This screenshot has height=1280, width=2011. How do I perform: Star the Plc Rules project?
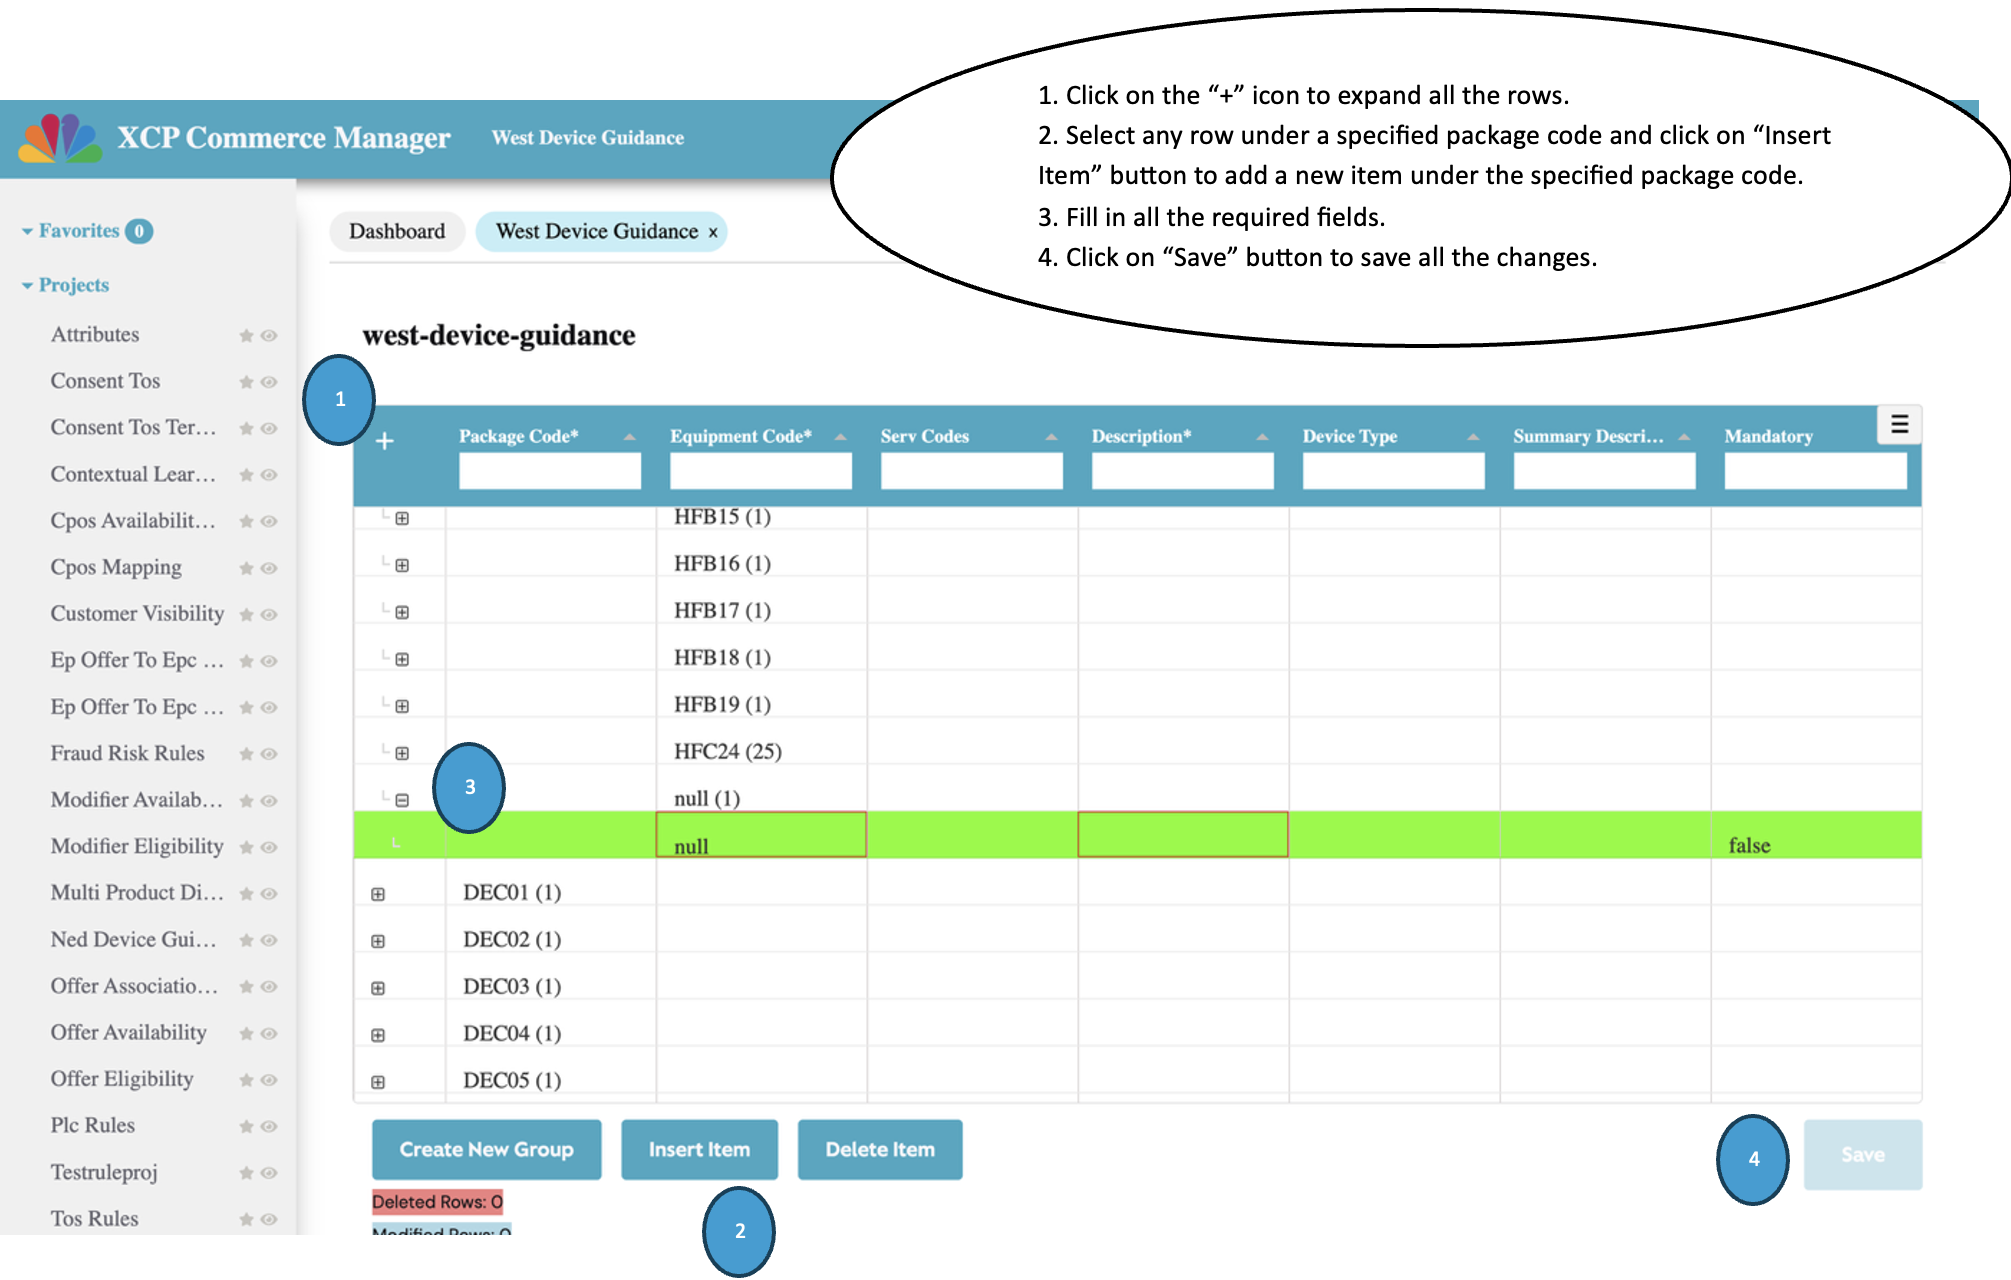tap(246, 1126)
